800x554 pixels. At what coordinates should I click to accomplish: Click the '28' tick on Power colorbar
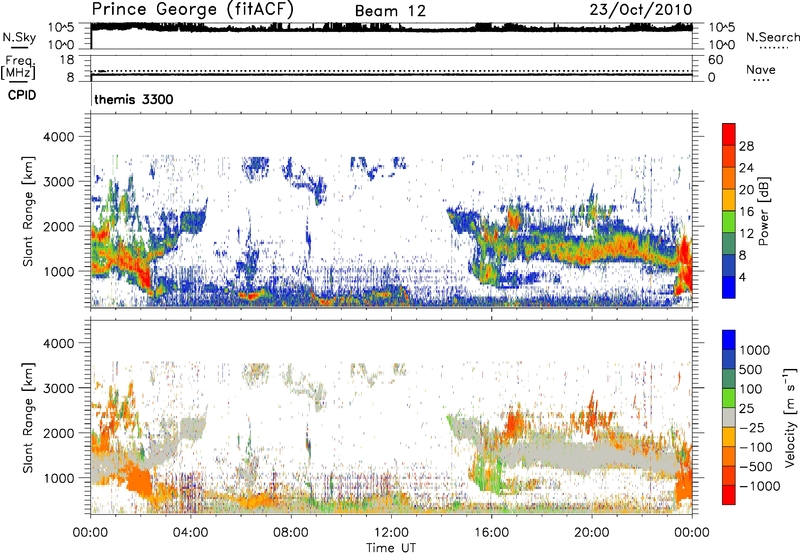point(746,146)
